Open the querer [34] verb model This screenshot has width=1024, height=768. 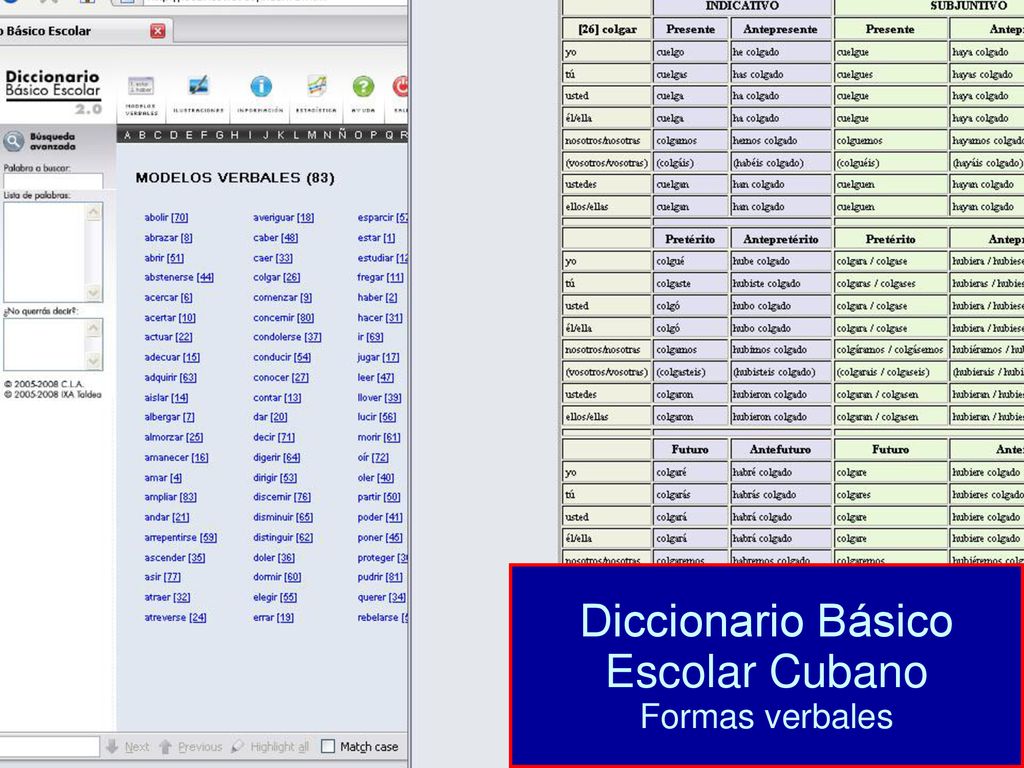381,598
